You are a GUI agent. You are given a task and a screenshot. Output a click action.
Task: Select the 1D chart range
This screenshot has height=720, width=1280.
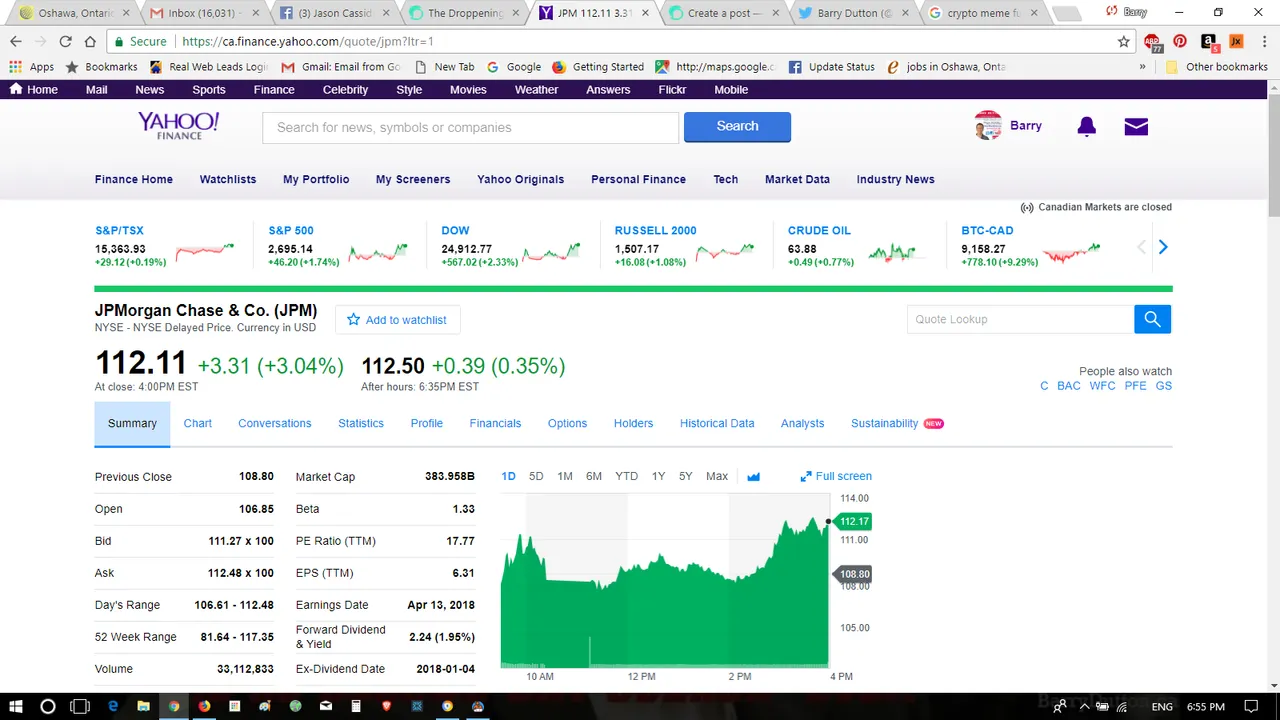tap(508, 476)
